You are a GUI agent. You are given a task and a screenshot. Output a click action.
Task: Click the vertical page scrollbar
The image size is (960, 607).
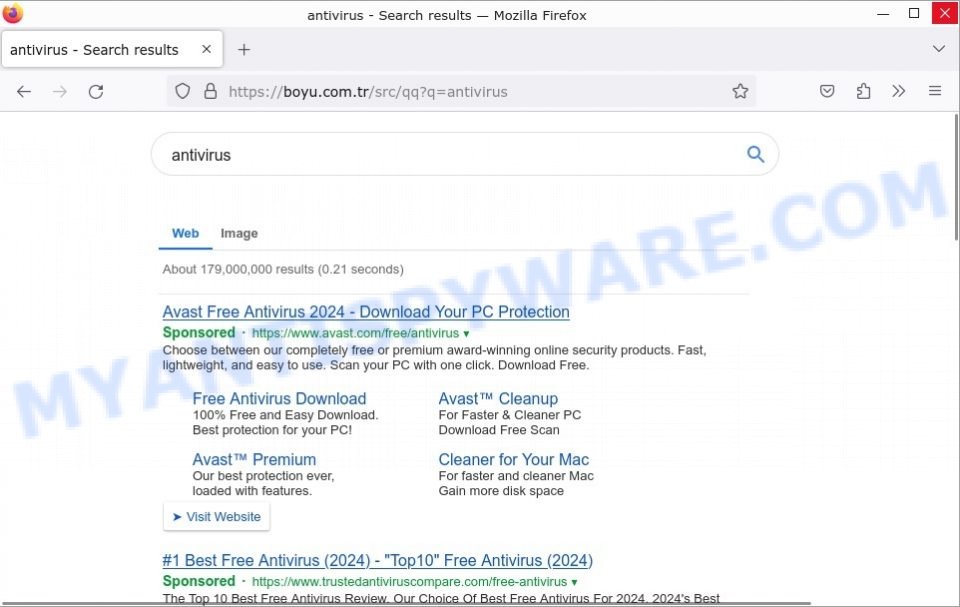956,178
